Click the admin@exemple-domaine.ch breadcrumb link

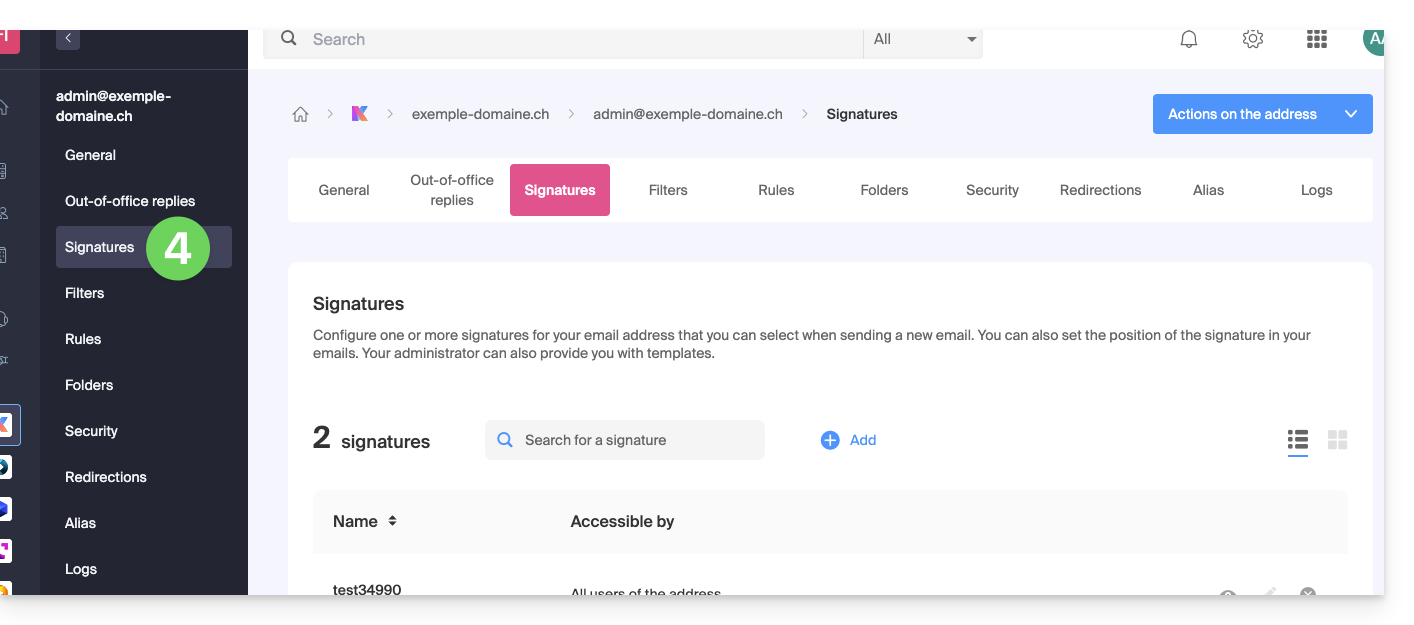tap(688, 114)
